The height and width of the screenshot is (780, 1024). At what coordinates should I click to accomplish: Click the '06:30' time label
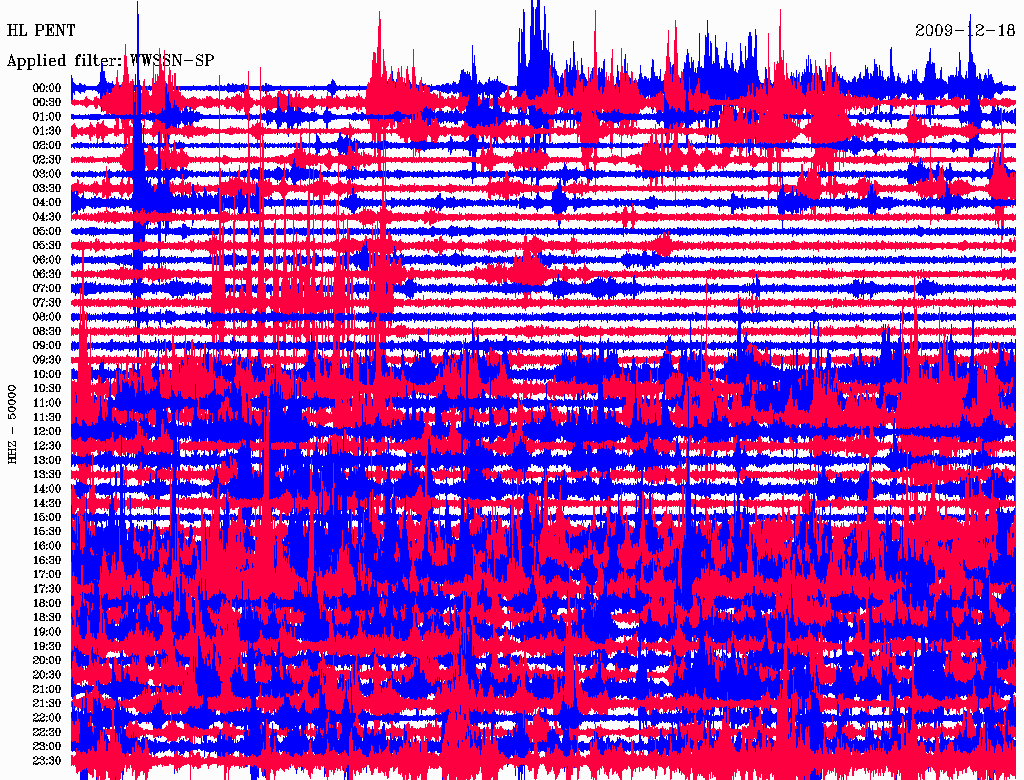[x=47, y=274]
